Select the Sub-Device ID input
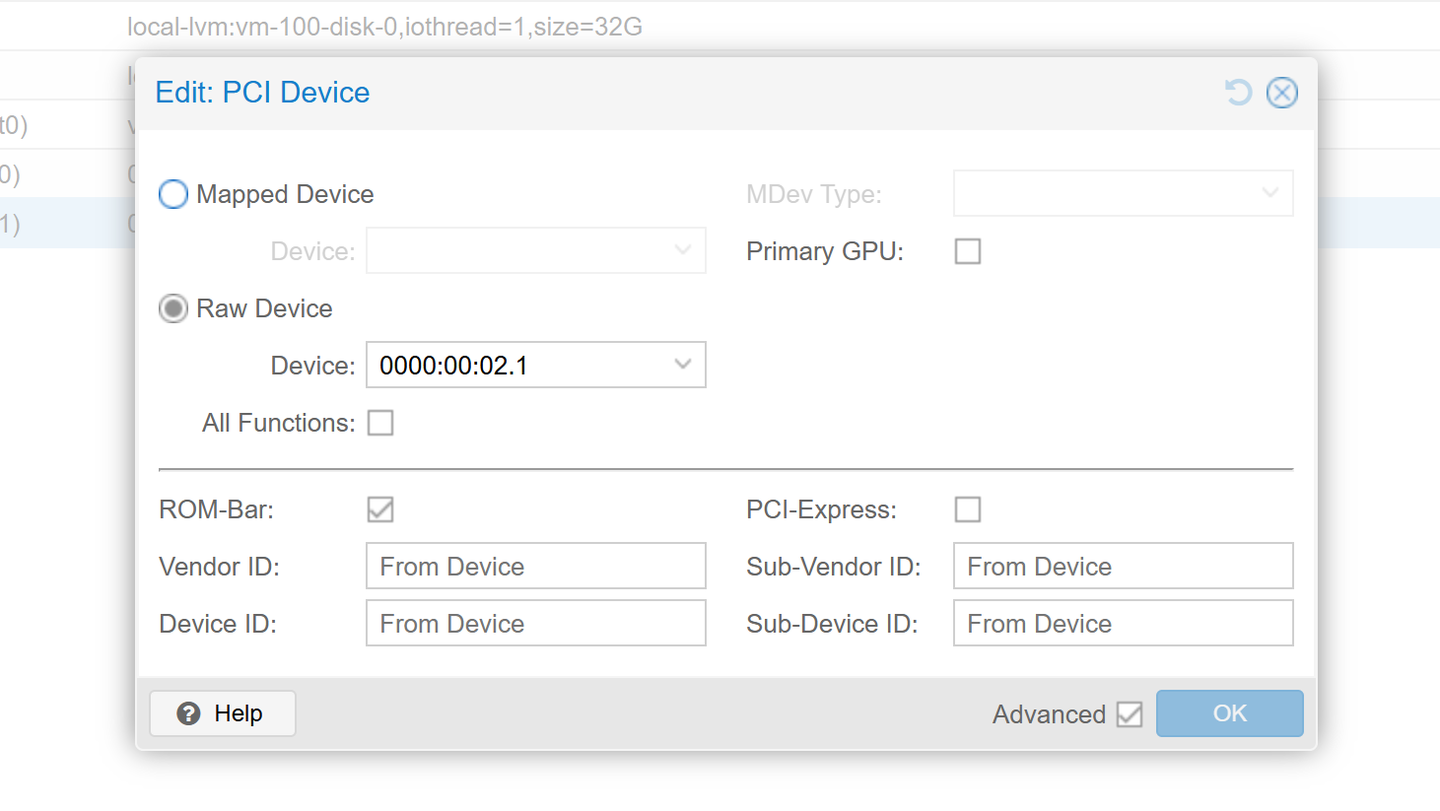This screenshot has height=811, width=1440. (1123, 623)
